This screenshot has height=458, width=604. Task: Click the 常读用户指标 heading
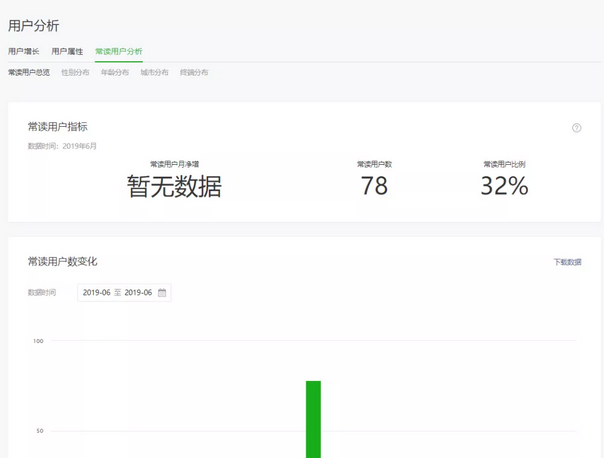(57, 127)
